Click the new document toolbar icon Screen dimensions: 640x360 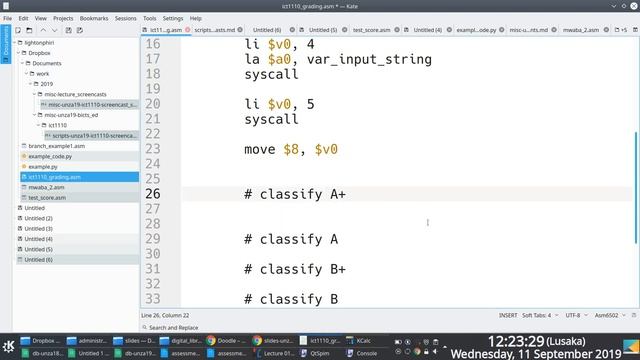click(18, 30)
